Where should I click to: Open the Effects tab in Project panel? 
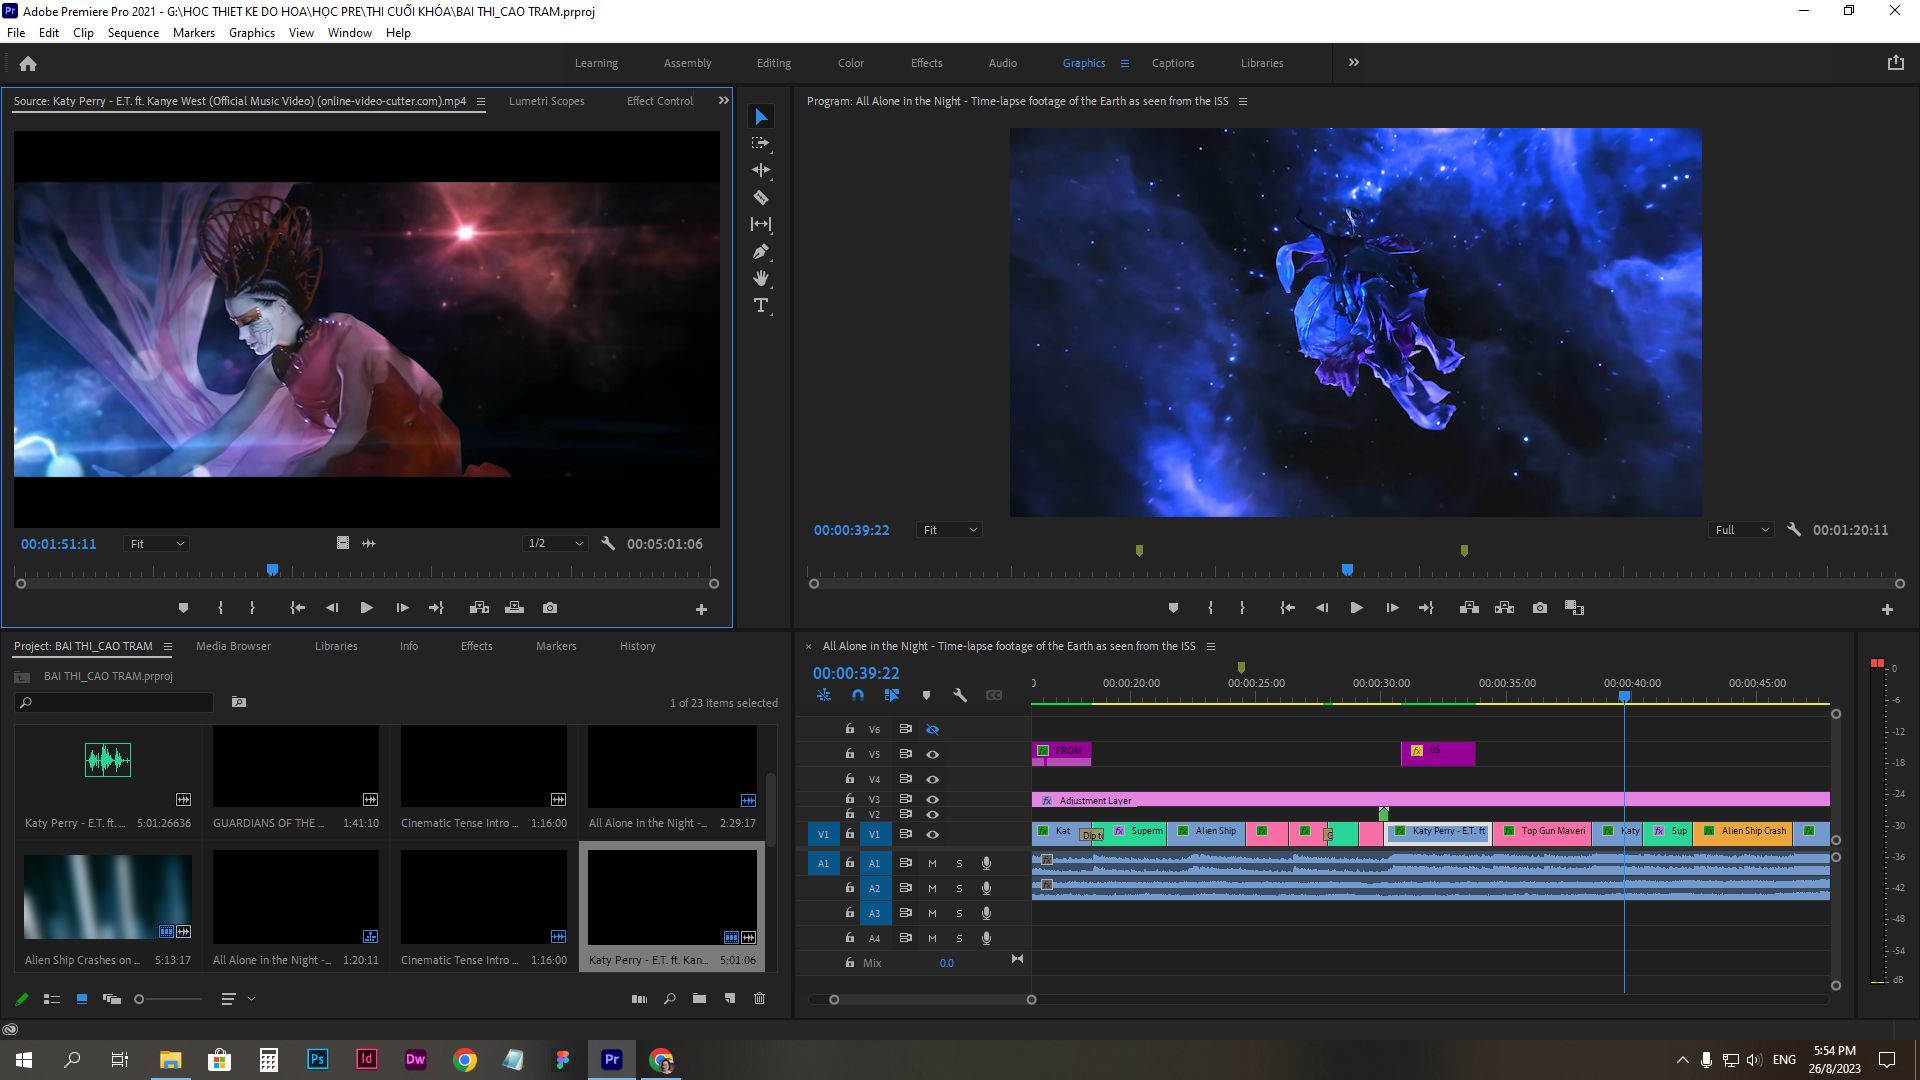click(476, 646)
